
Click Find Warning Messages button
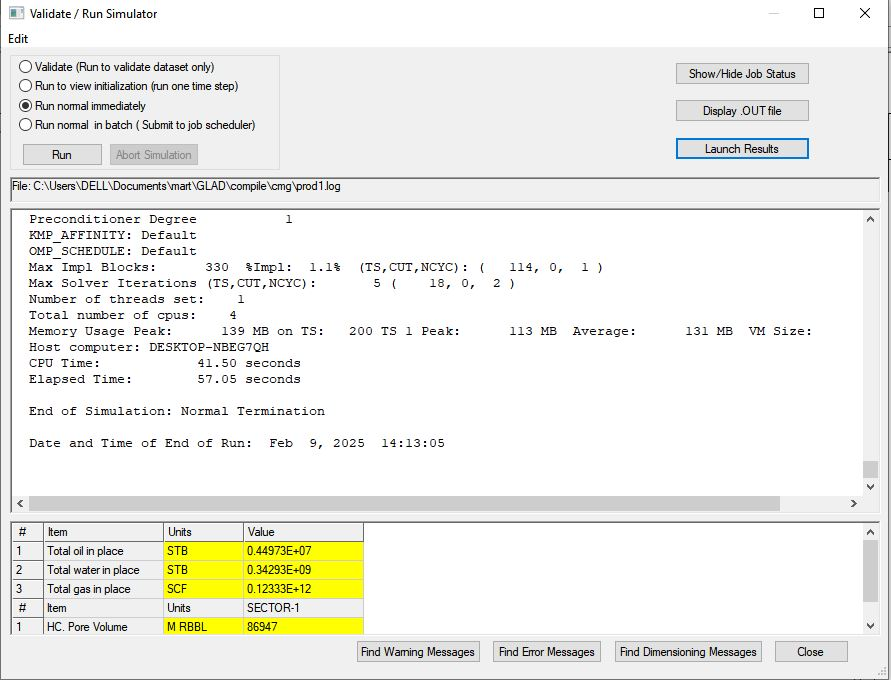418,652
